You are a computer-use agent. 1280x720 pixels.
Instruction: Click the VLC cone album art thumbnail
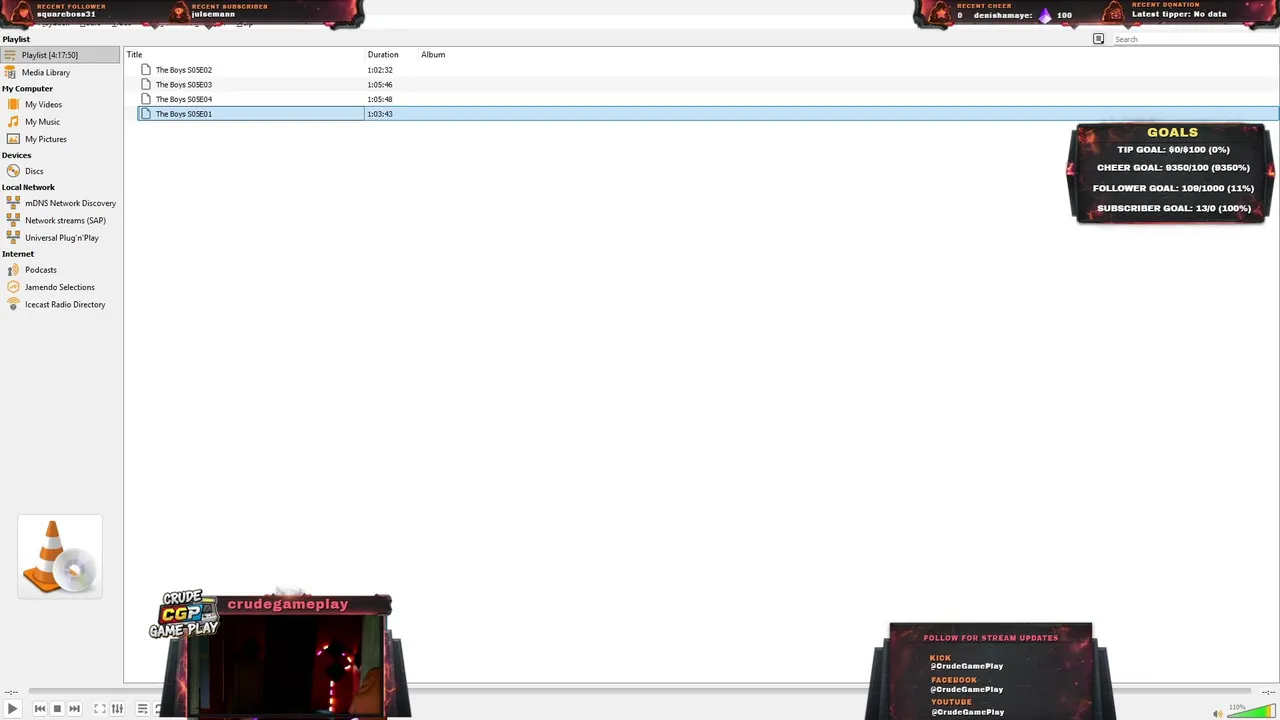pos(60,557)
